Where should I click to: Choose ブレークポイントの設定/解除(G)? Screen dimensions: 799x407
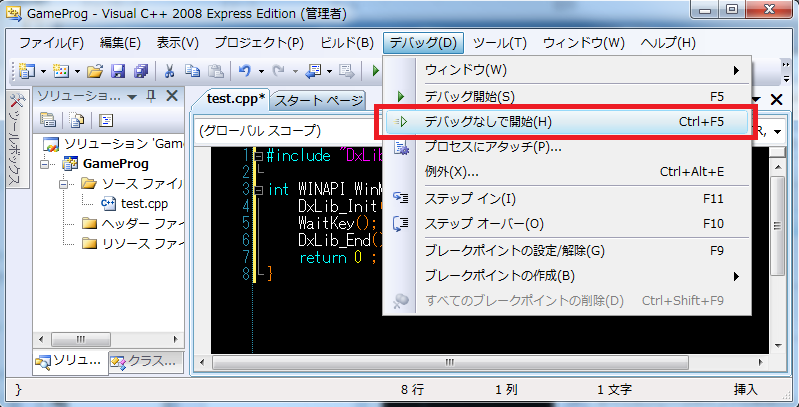(567, 251)
